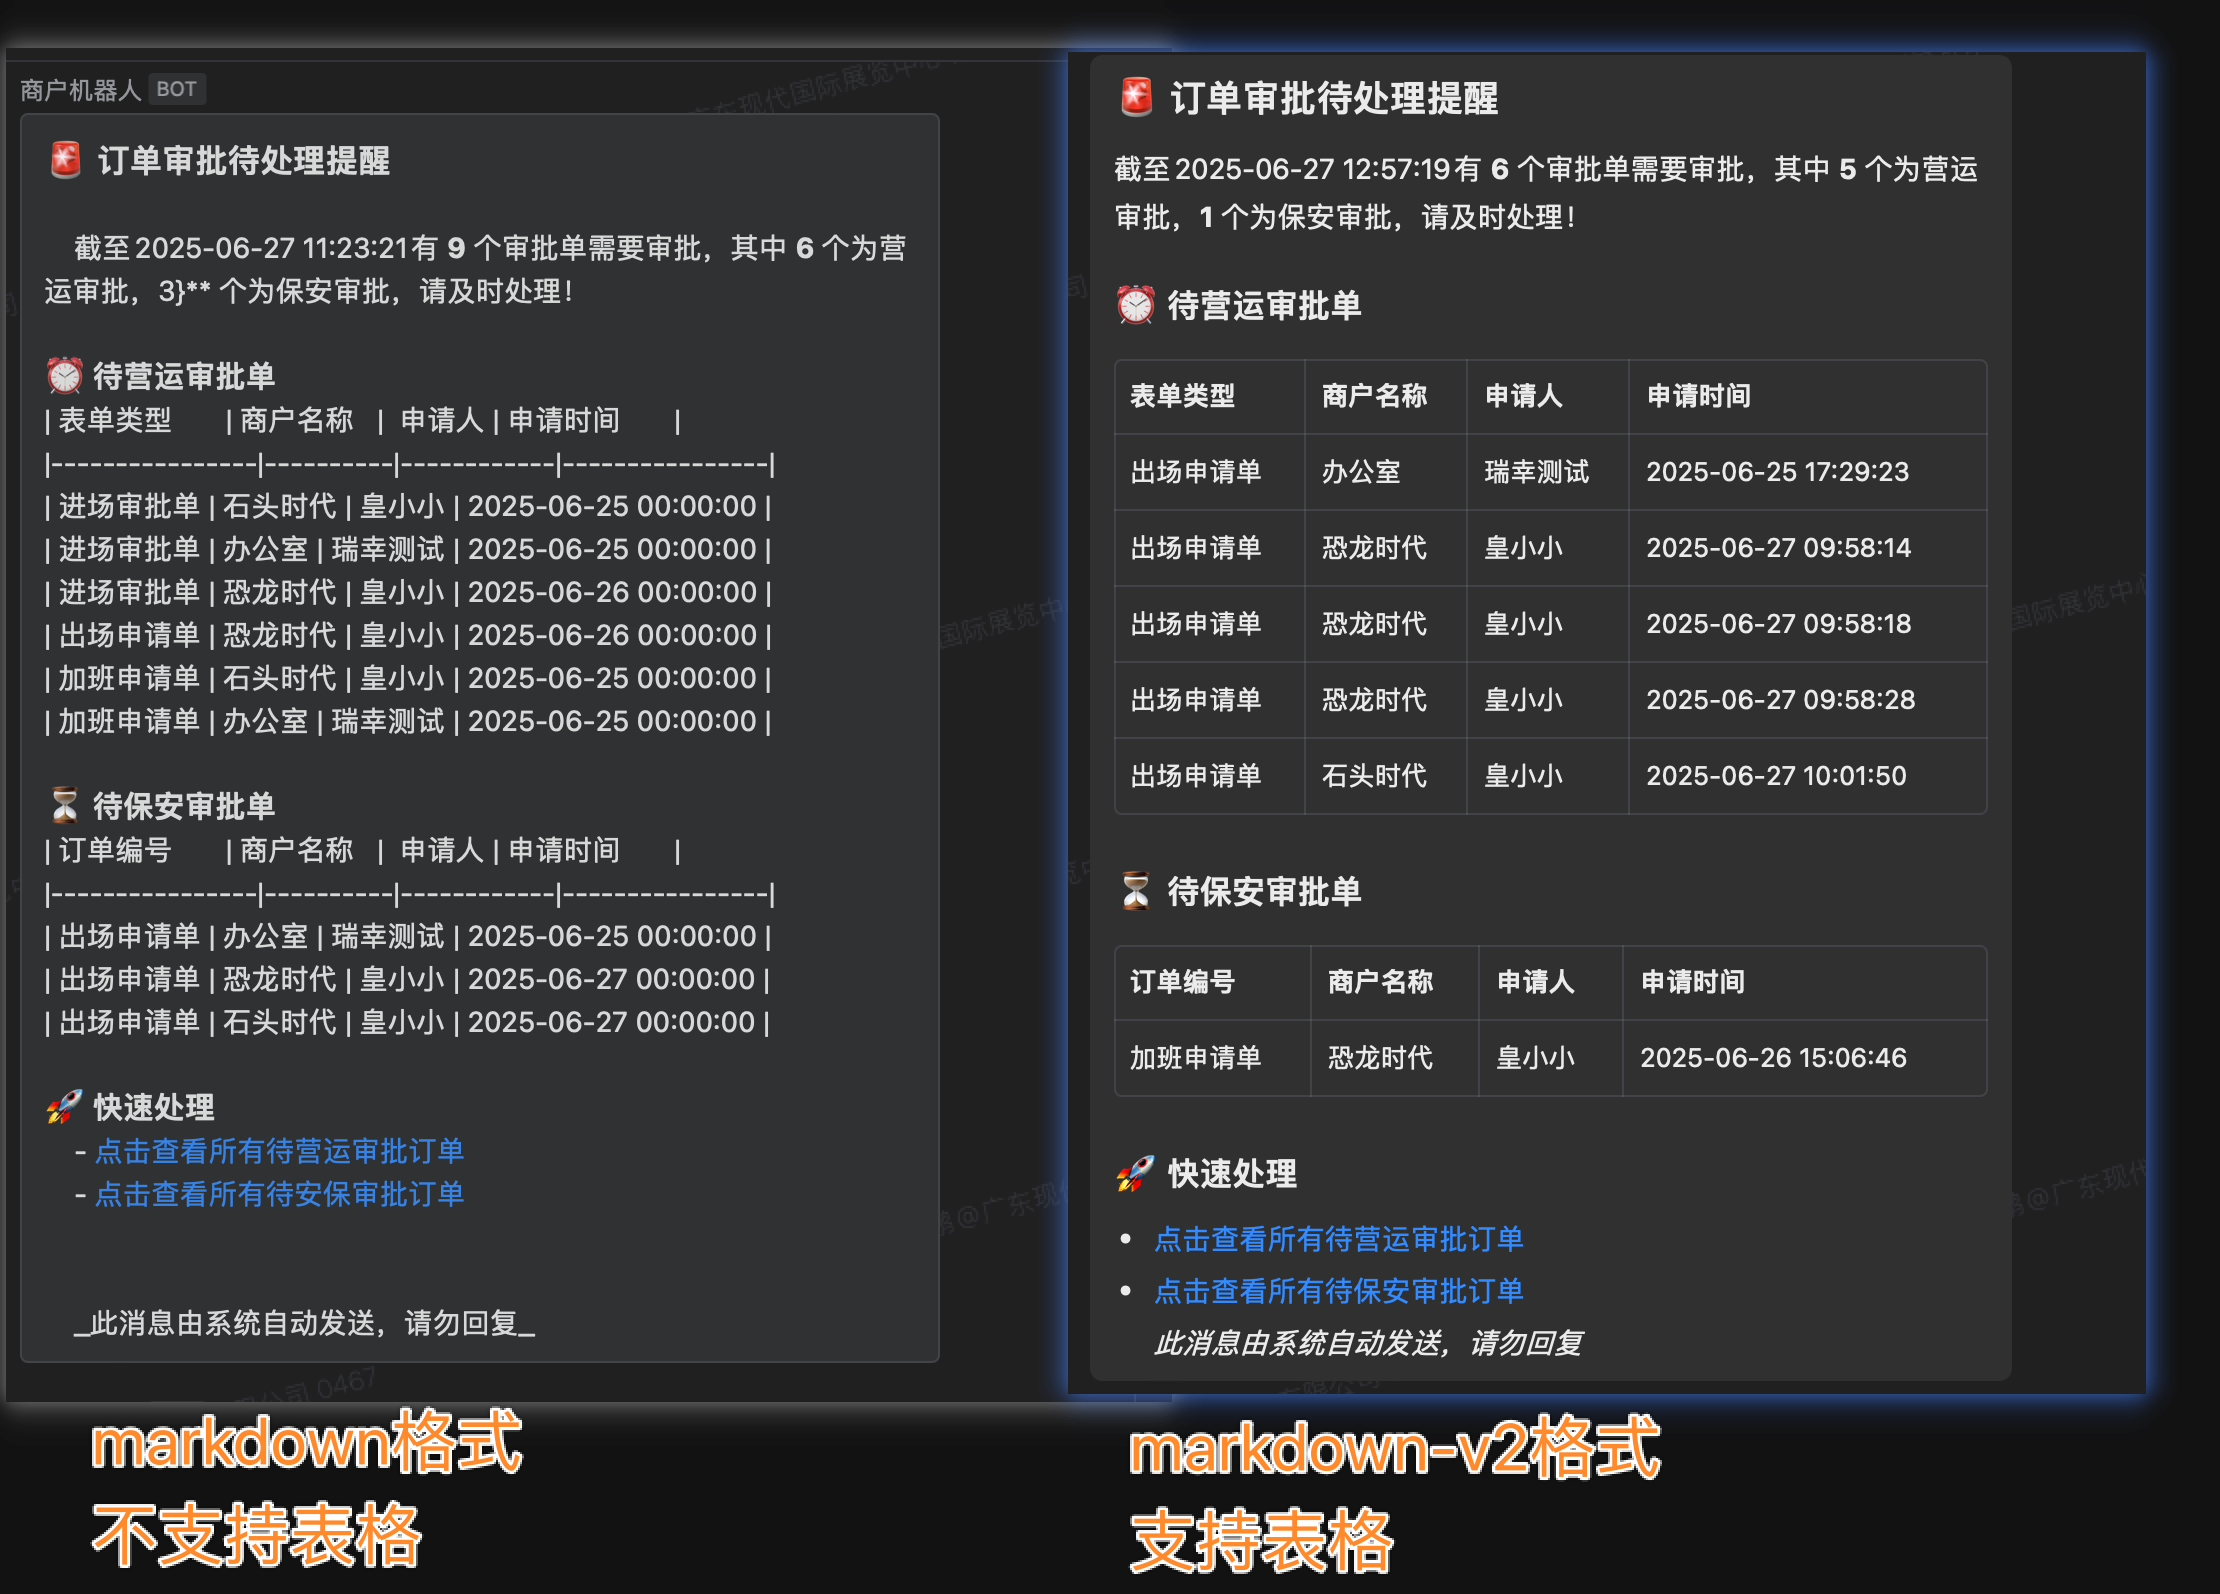Screen dimensions: 2220x1594
Task: Click the alarm clock icon next to 待营运审批单
Action: coord(62,375)
